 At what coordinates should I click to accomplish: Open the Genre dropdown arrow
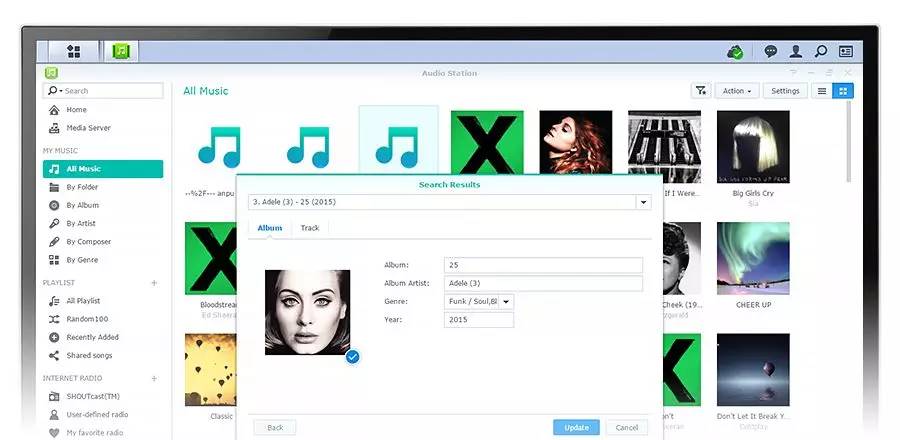click(506, 302)
